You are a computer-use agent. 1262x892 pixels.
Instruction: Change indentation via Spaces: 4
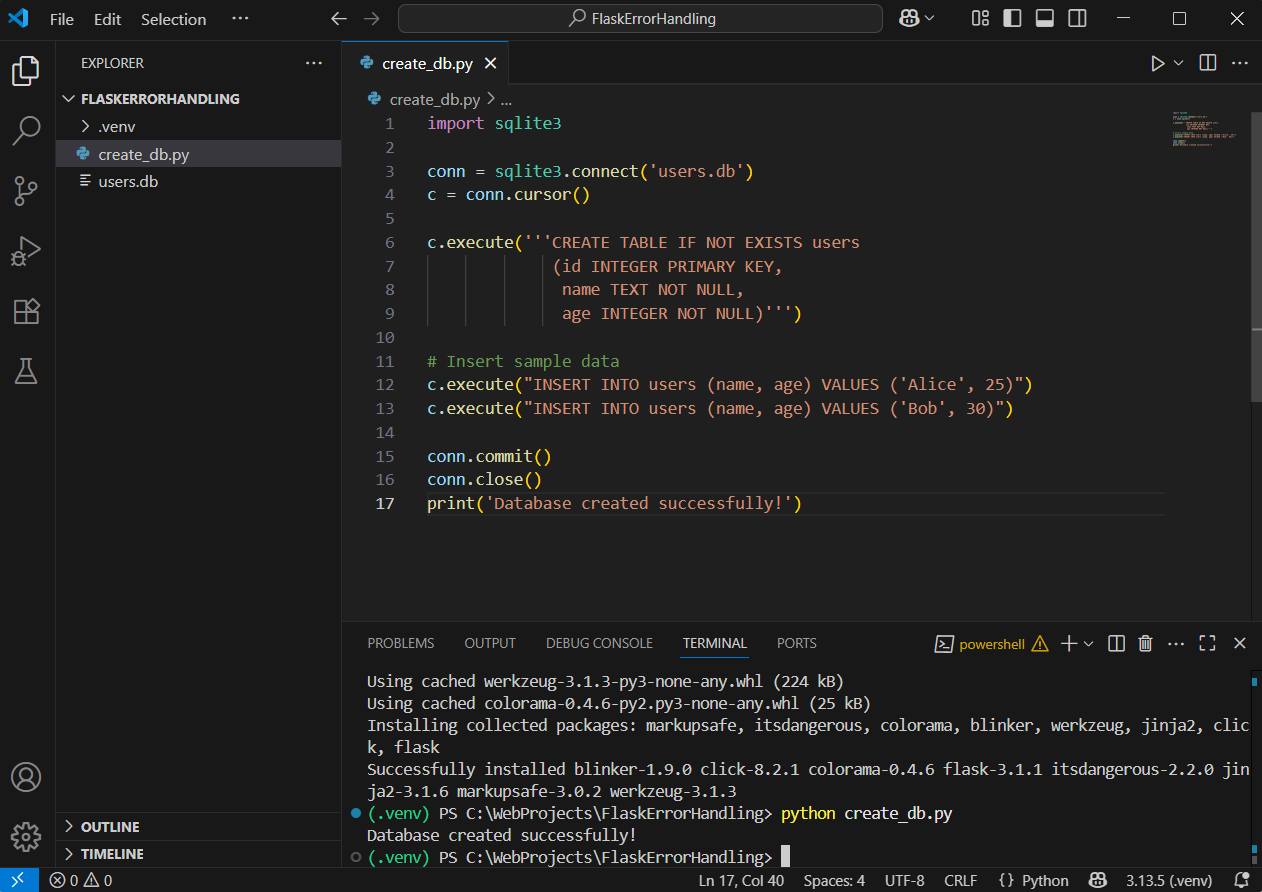(834, 880)
